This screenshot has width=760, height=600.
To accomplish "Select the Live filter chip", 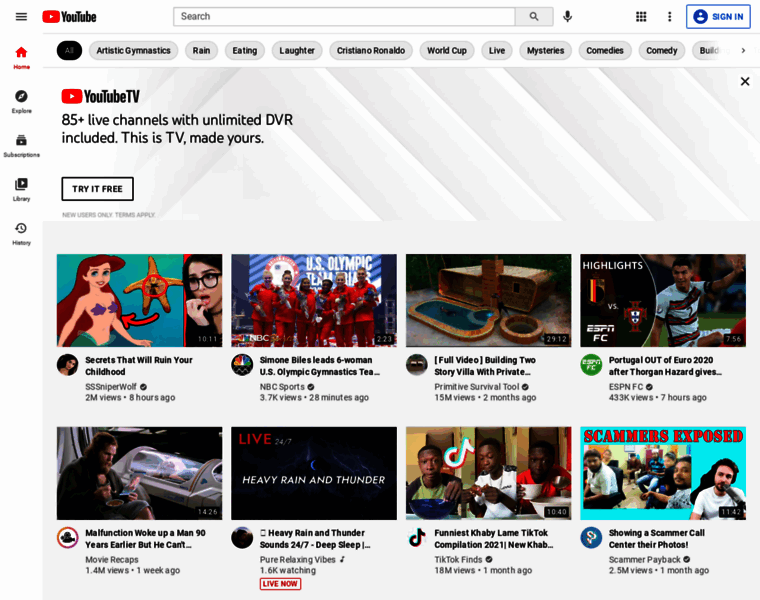I will click(x=497, y=50).
